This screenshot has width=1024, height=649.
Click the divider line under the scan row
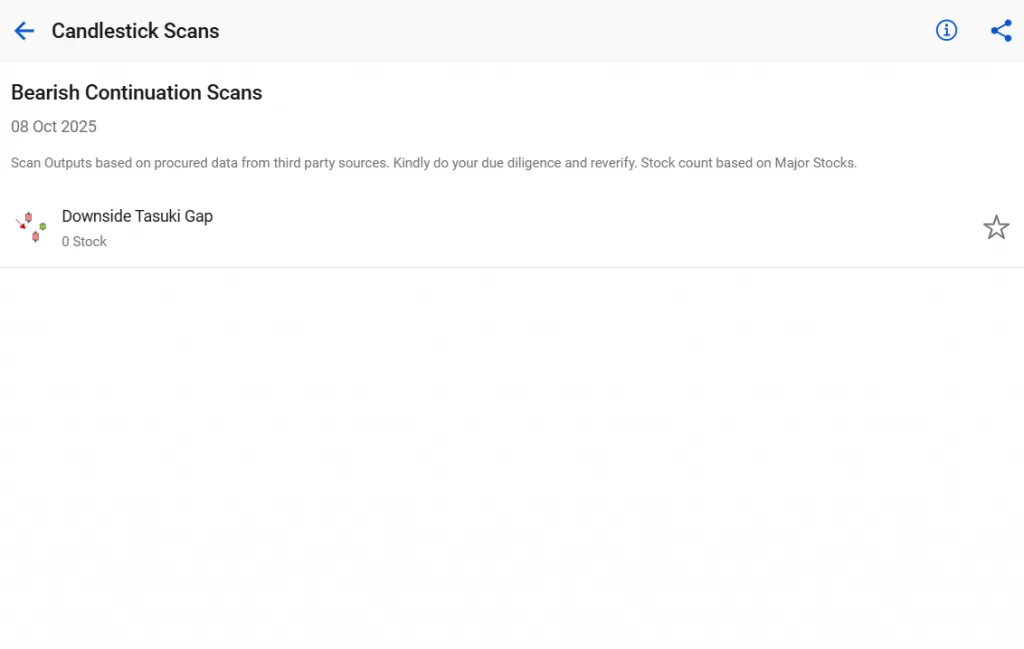512,267
